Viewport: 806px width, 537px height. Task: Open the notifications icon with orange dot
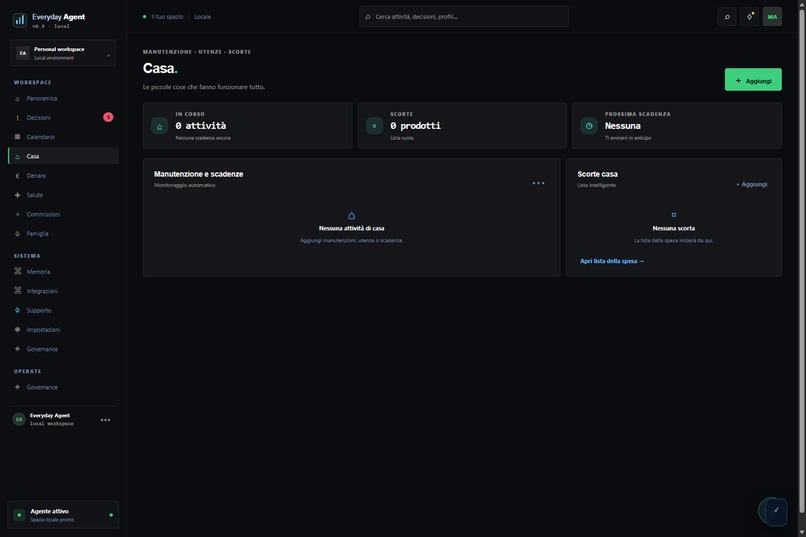pyautogui.click(x=749, y=17)
